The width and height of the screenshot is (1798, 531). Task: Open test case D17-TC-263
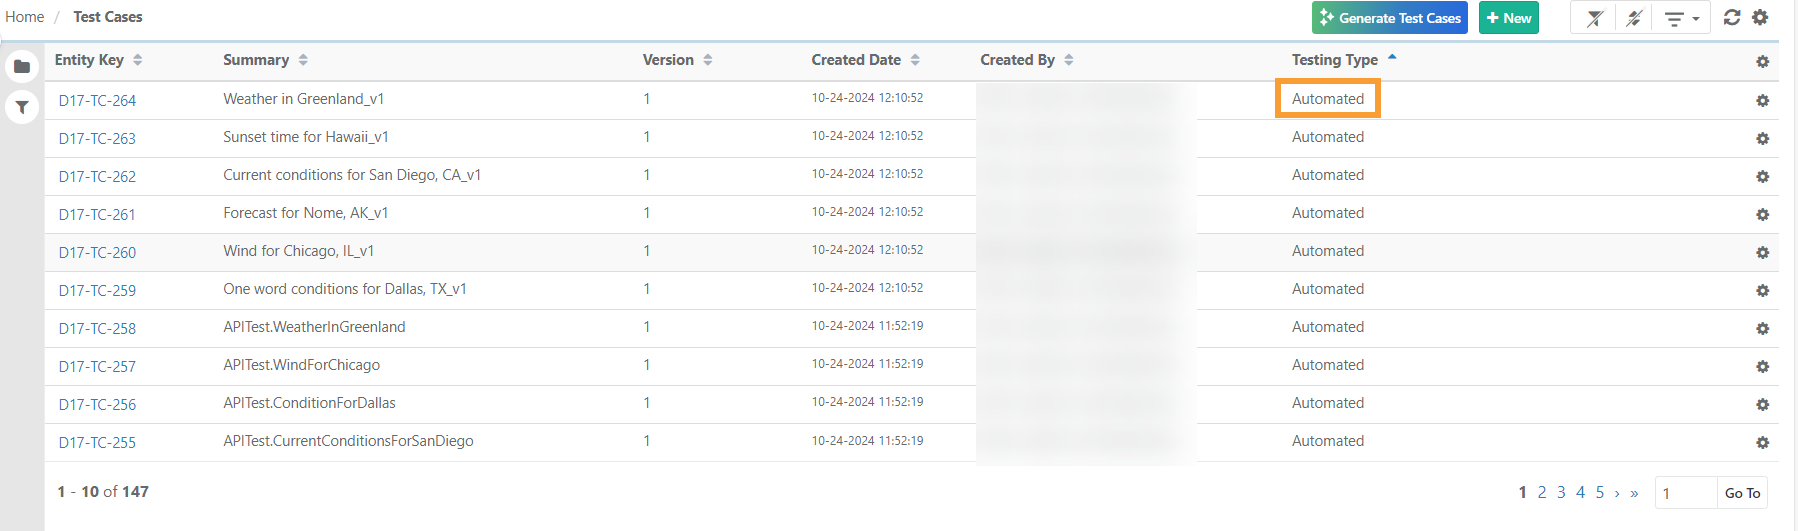tap(97, 138)
